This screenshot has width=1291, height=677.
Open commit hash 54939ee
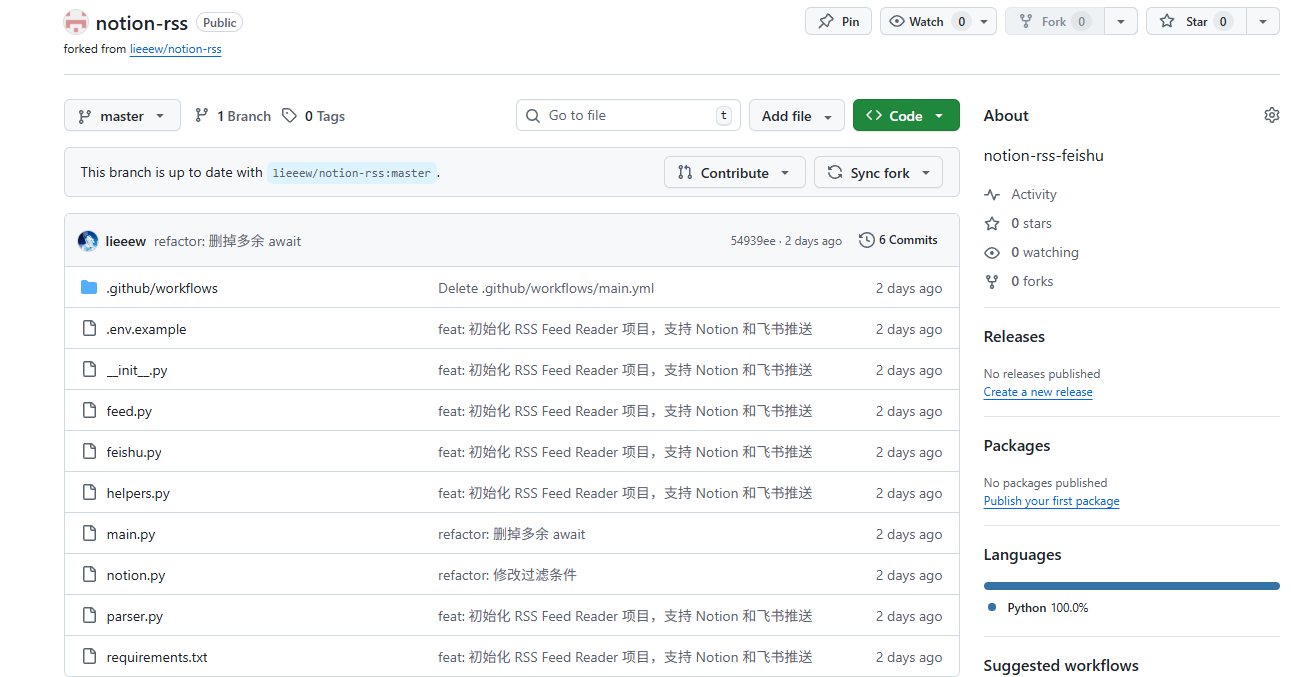(x=753, y=241)
